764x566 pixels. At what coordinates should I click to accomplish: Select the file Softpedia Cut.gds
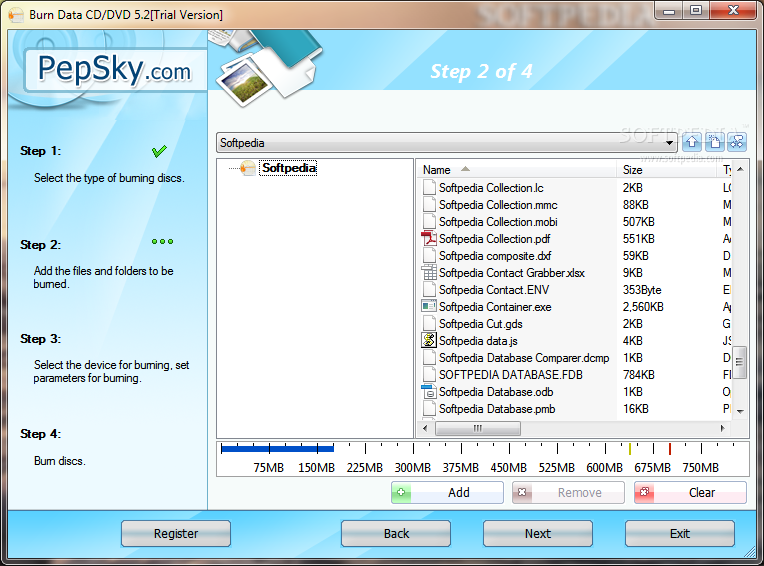coord(480,323)
